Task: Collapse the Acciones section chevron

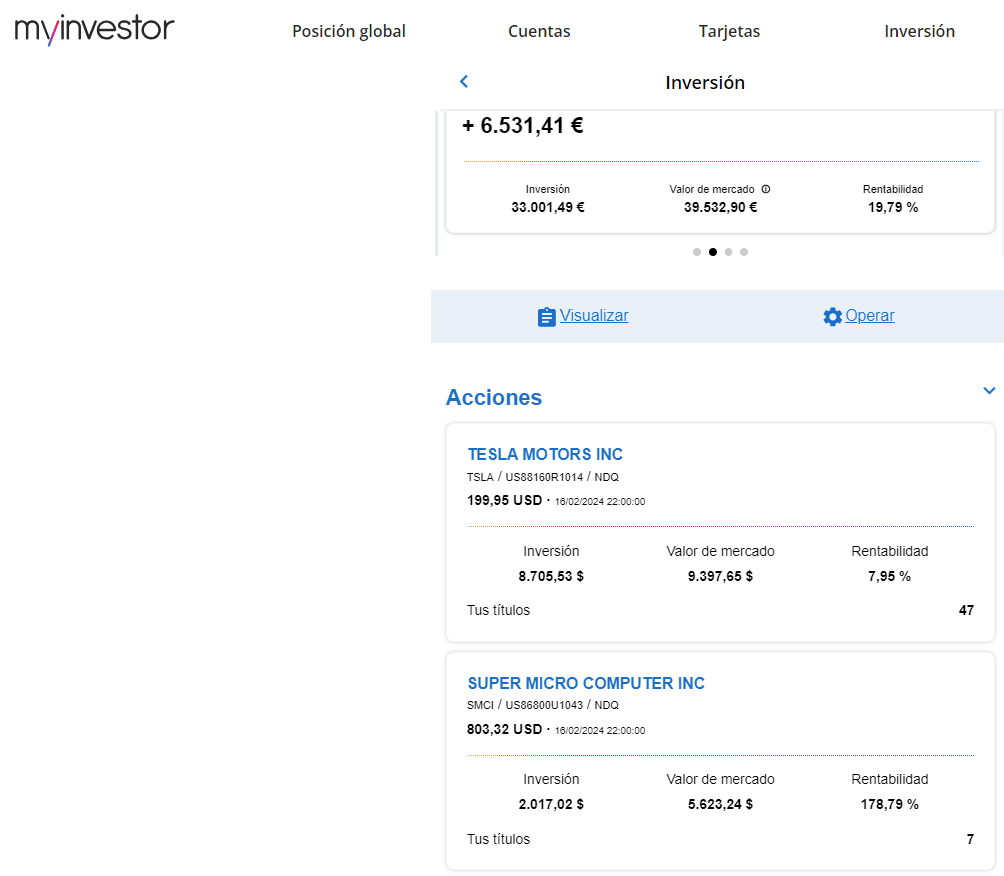Action: point(989,391)
